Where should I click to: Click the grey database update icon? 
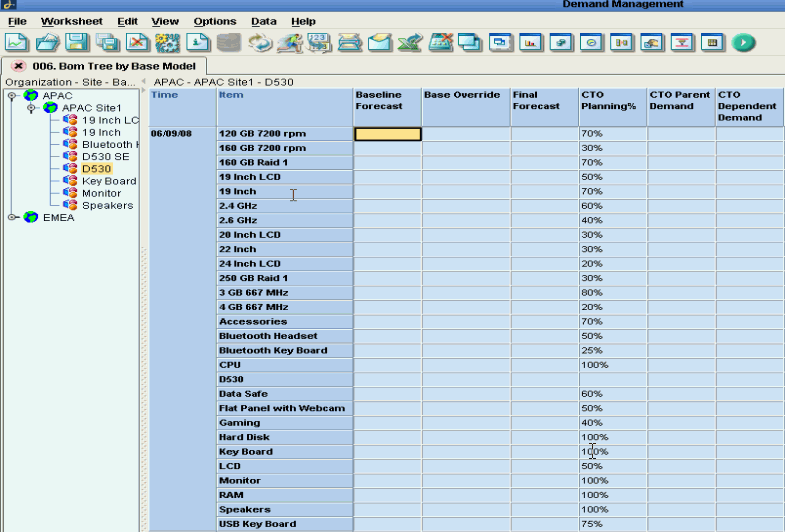[228, 43]
